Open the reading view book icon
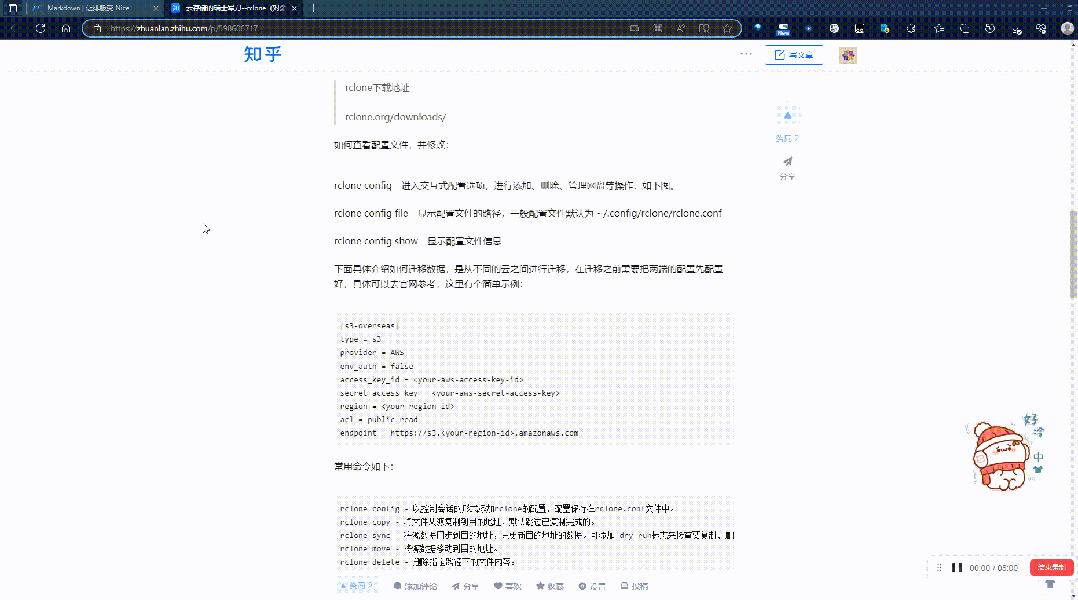This screenshot has height=600, width=1078. click(x=704, y=28)
